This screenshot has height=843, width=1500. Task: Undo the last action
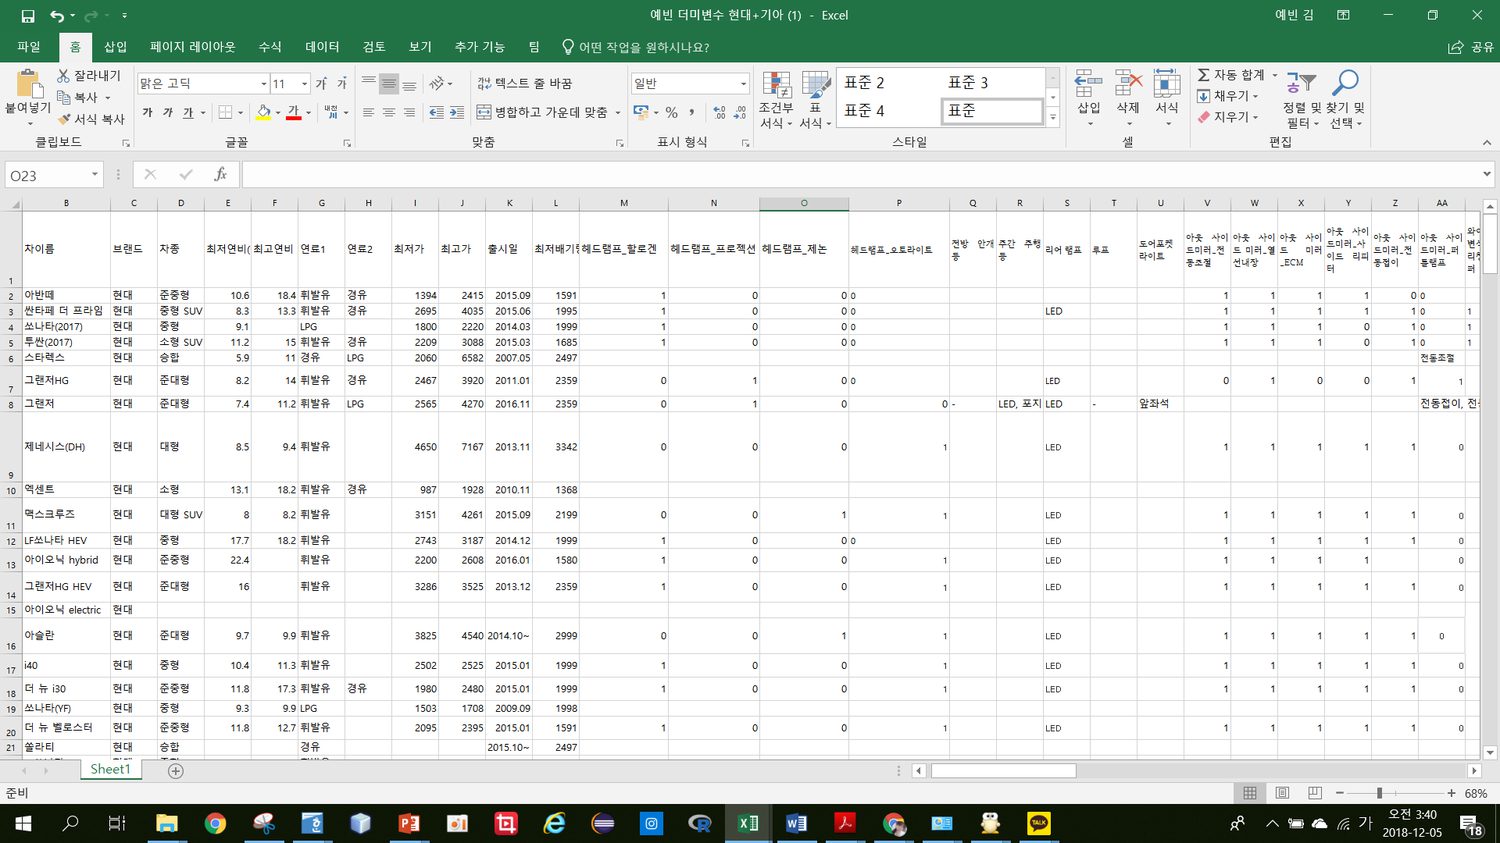[x=57, y=15]
